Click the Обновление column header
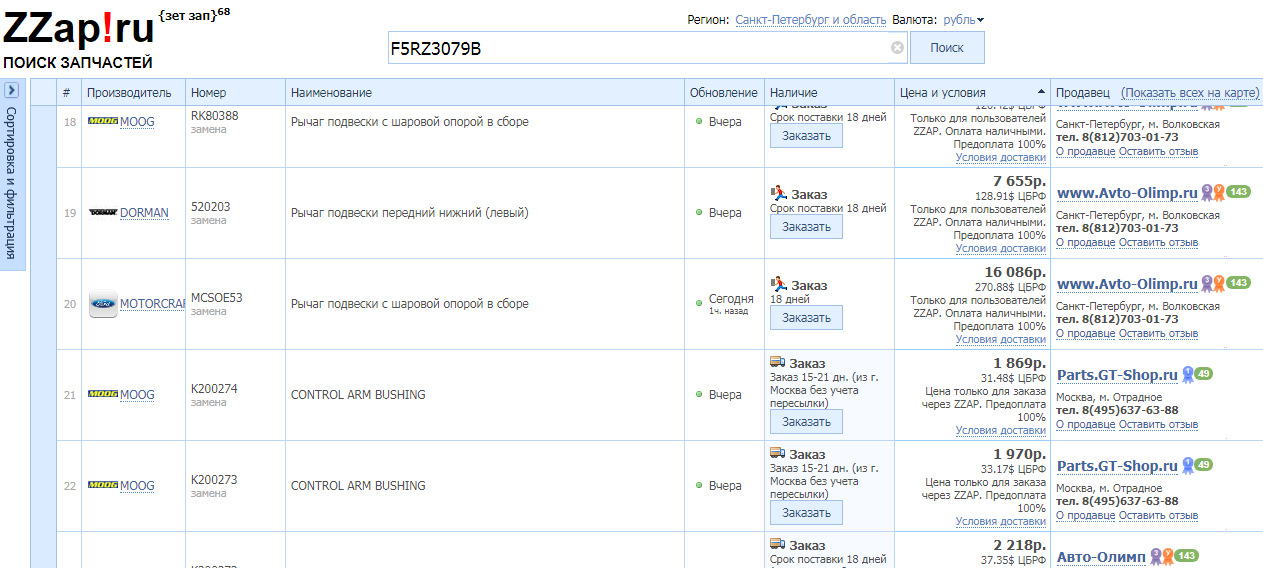 click(x=723, y=92)
